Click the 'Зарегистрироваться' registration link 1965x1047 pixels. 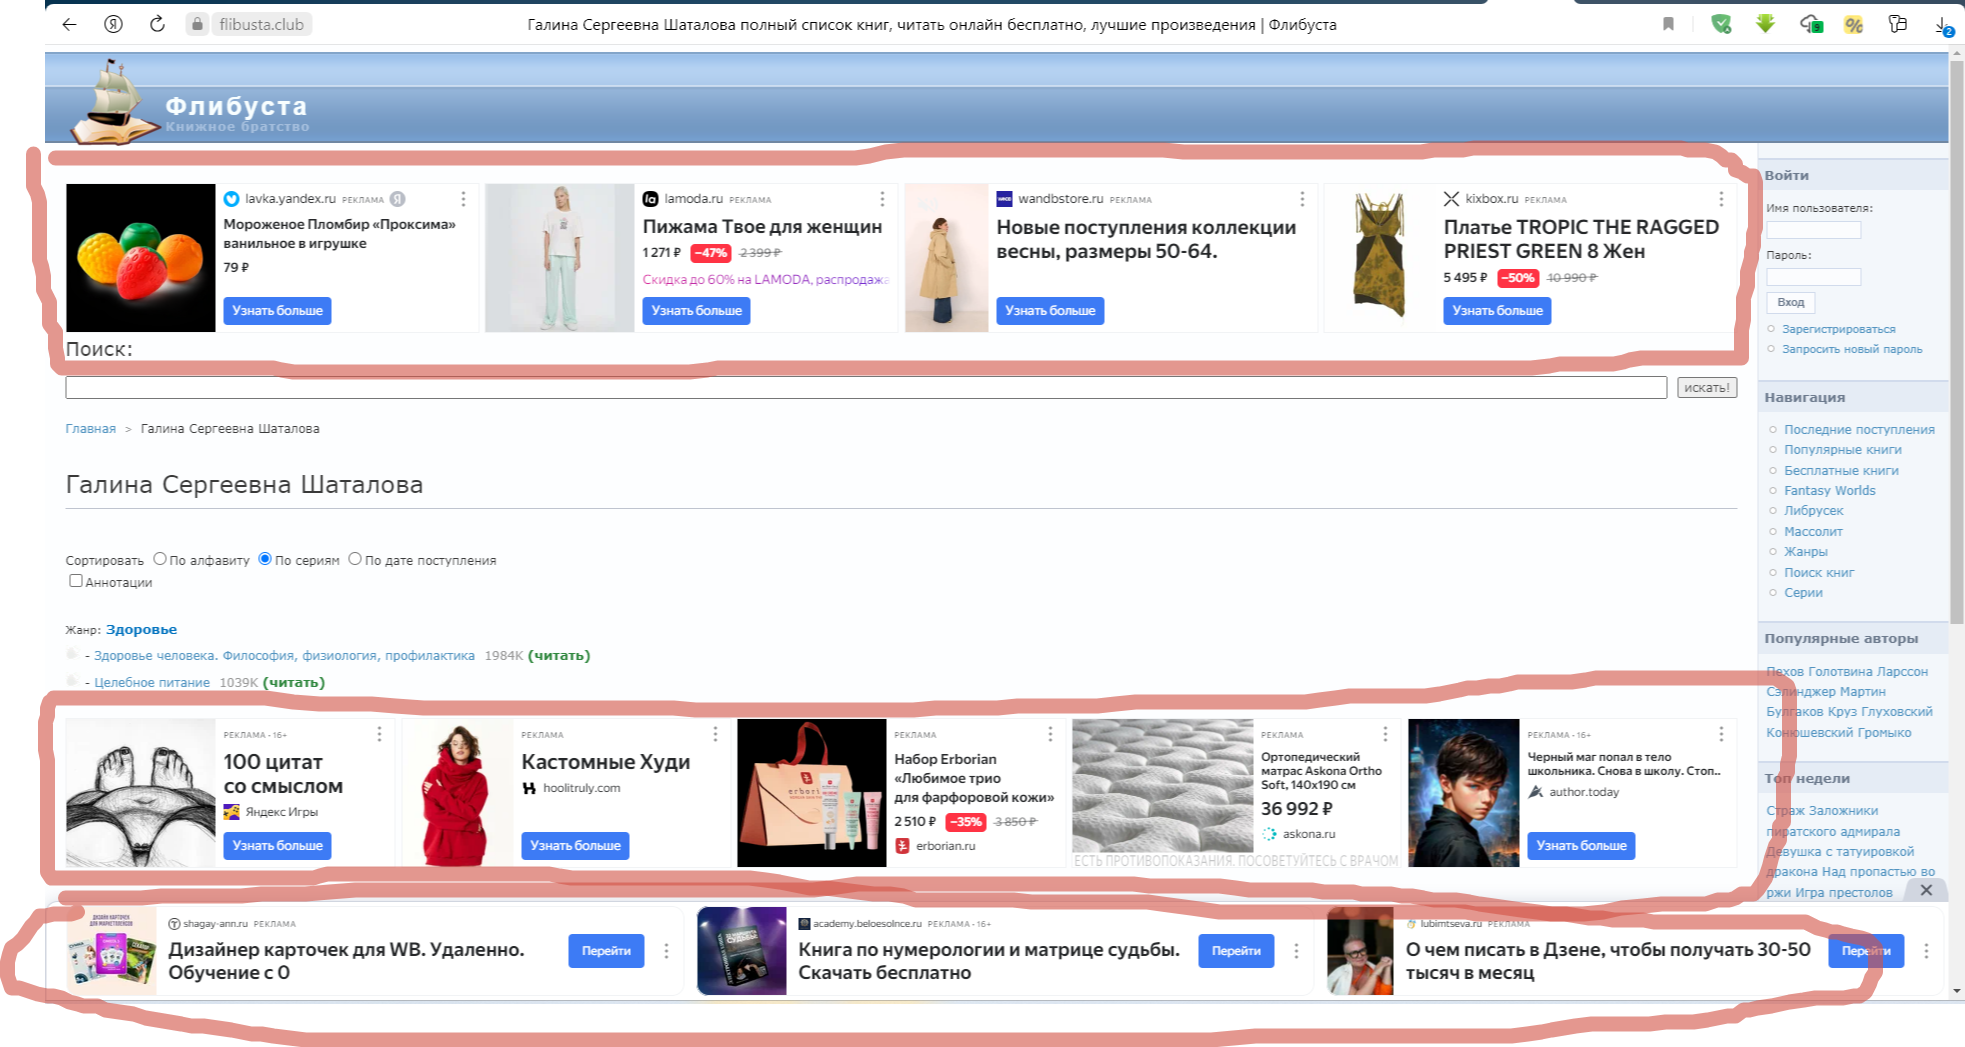[1838, 329]
